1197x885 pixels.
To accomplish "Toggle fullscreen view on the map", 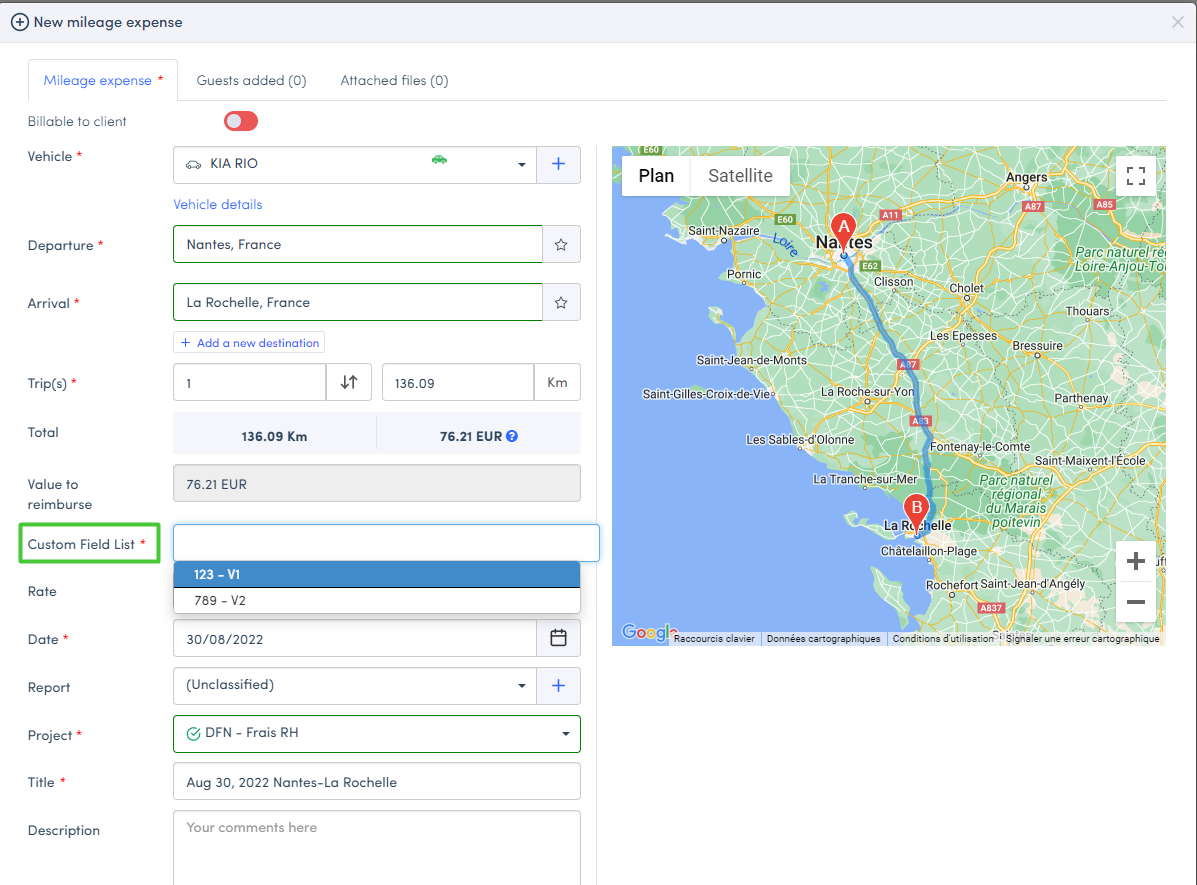I will click(x=1135, y=176).
